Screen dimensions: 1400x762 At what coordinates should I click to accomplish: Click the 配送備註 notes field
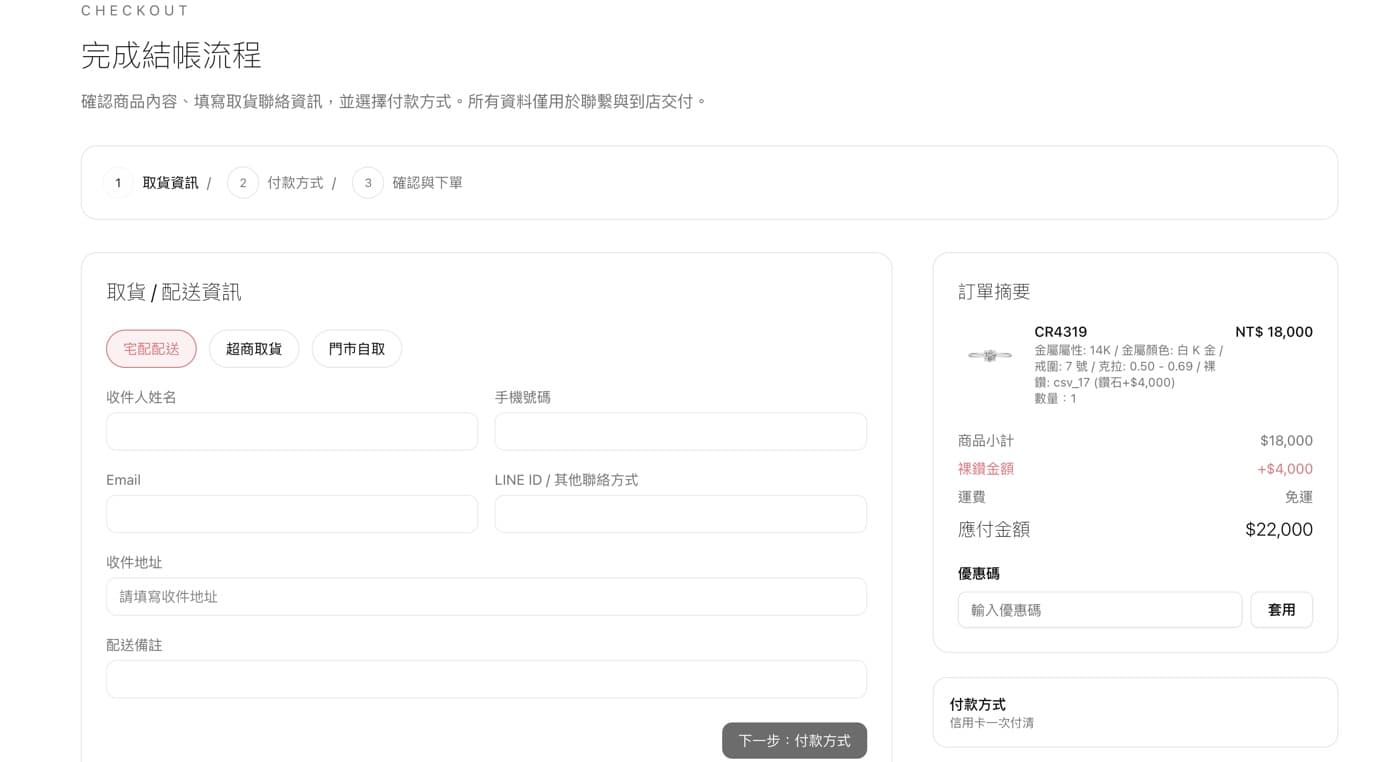486,679
